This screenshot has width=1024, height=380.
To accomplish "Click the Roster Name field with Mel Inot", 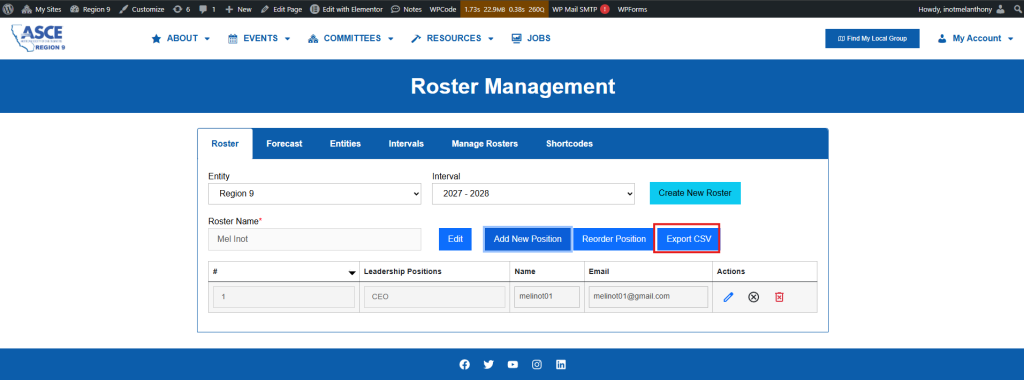I will pyautogui.click(x=315, y=240).
